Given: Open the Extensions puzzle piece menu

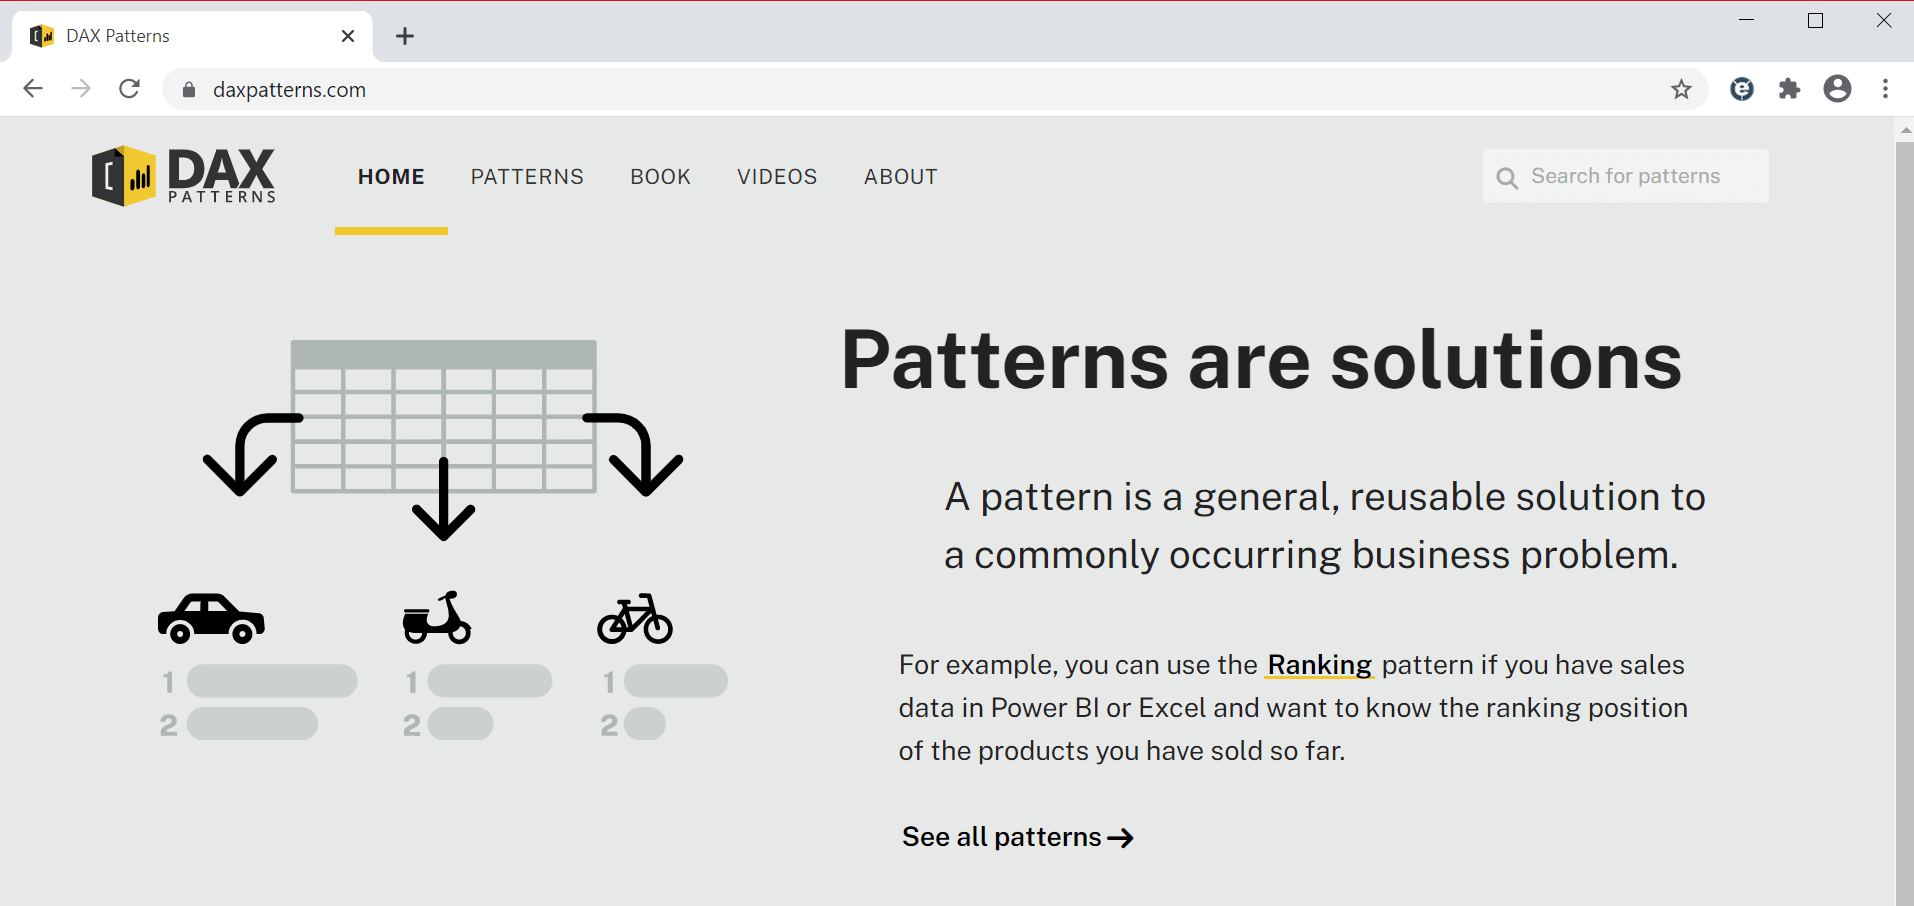Looking at the screenshot, I should (x=1789, y=89).
